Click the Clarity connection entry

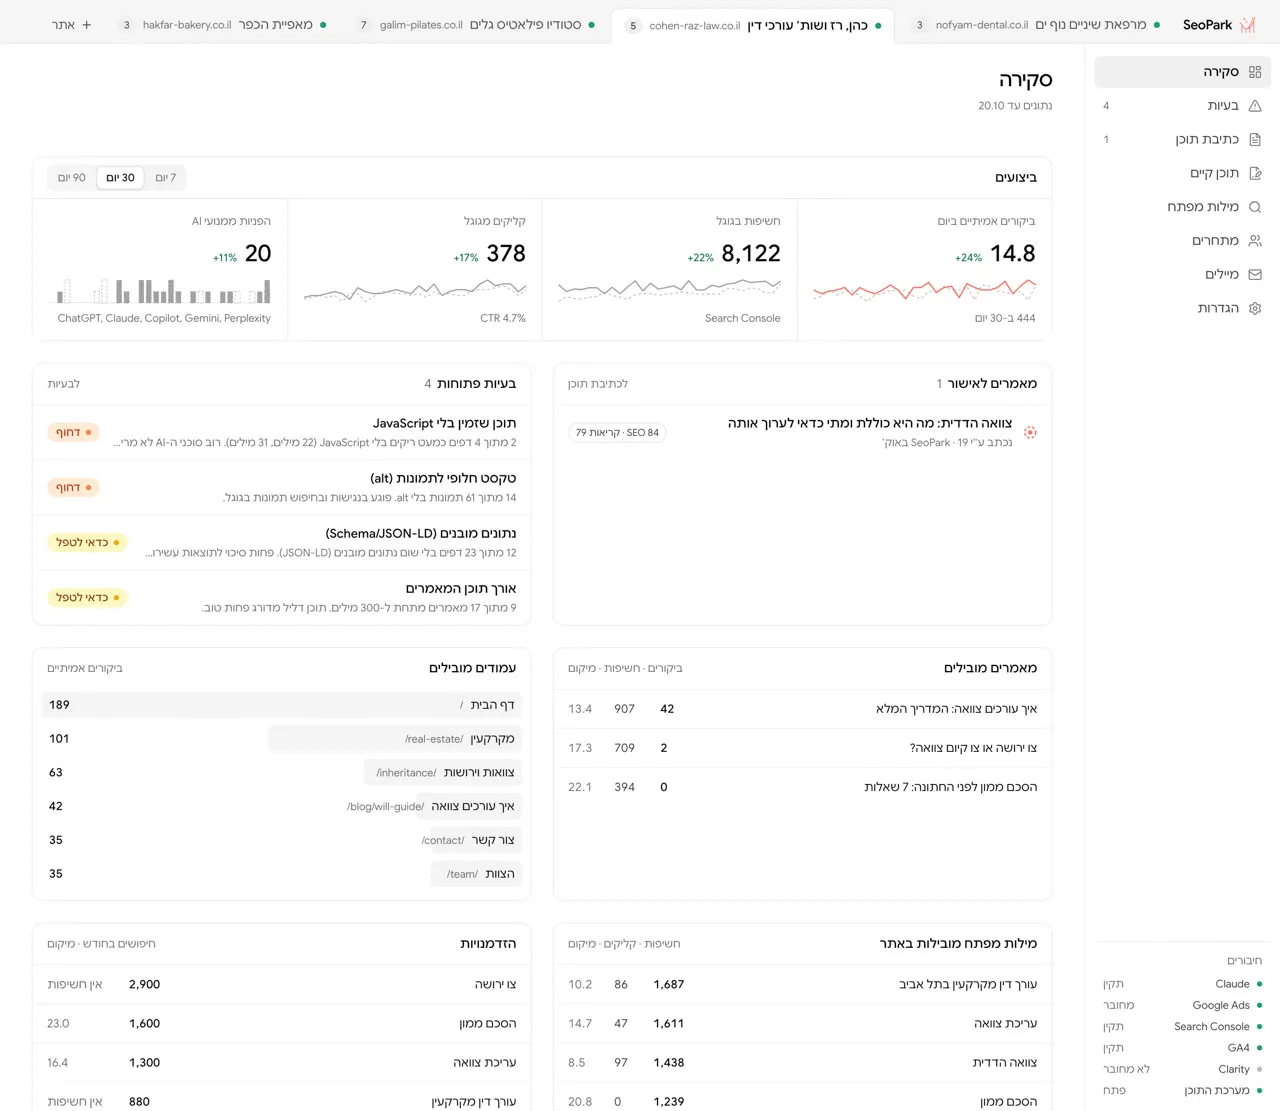pyautogui.click(x=1182, y=1070)
